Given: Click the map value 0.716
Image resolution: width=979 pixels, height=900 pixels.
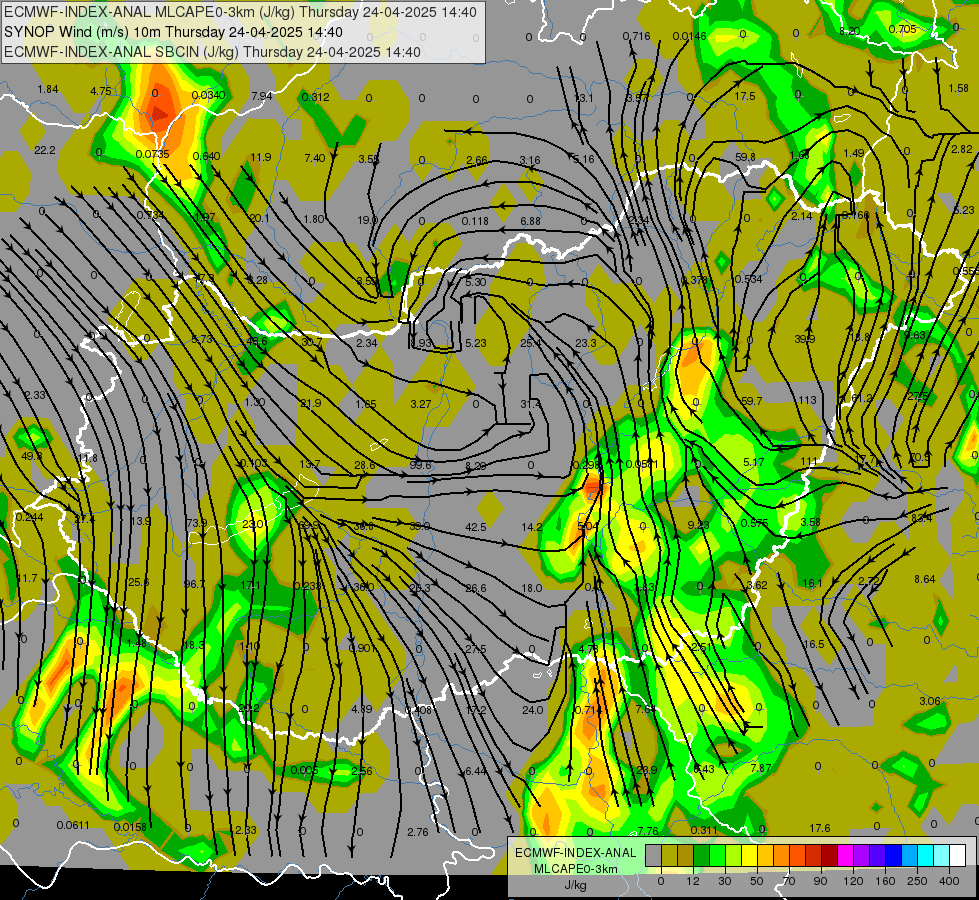Looking at the screenshot, I should tap(636, 36).
